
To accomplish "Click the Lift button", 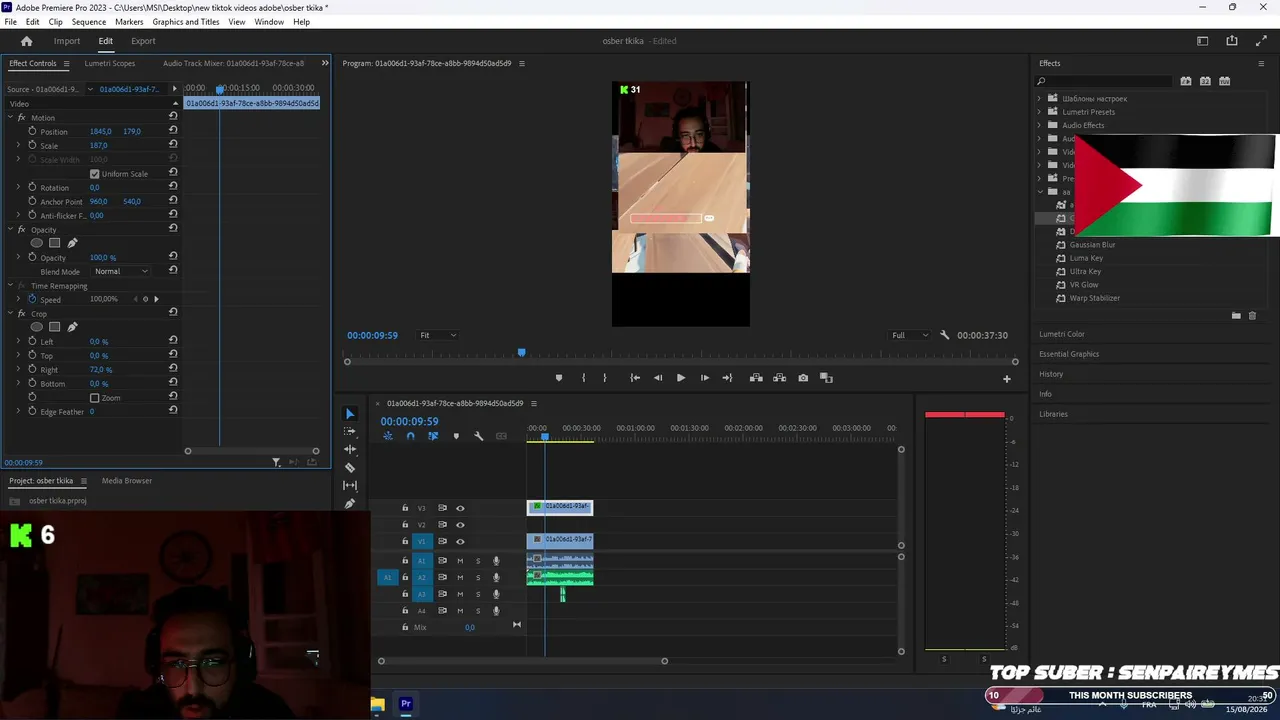I will tap(756, 378).
